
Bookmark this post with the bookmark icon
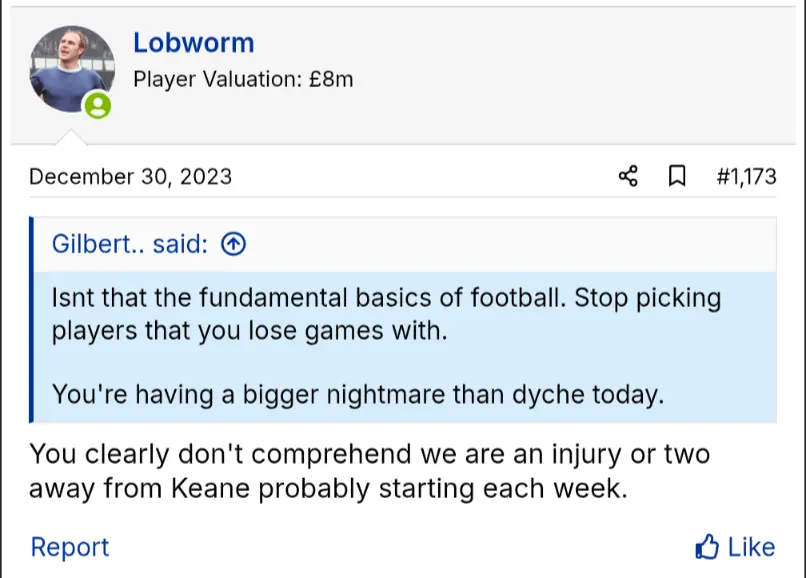coord(677,177)
